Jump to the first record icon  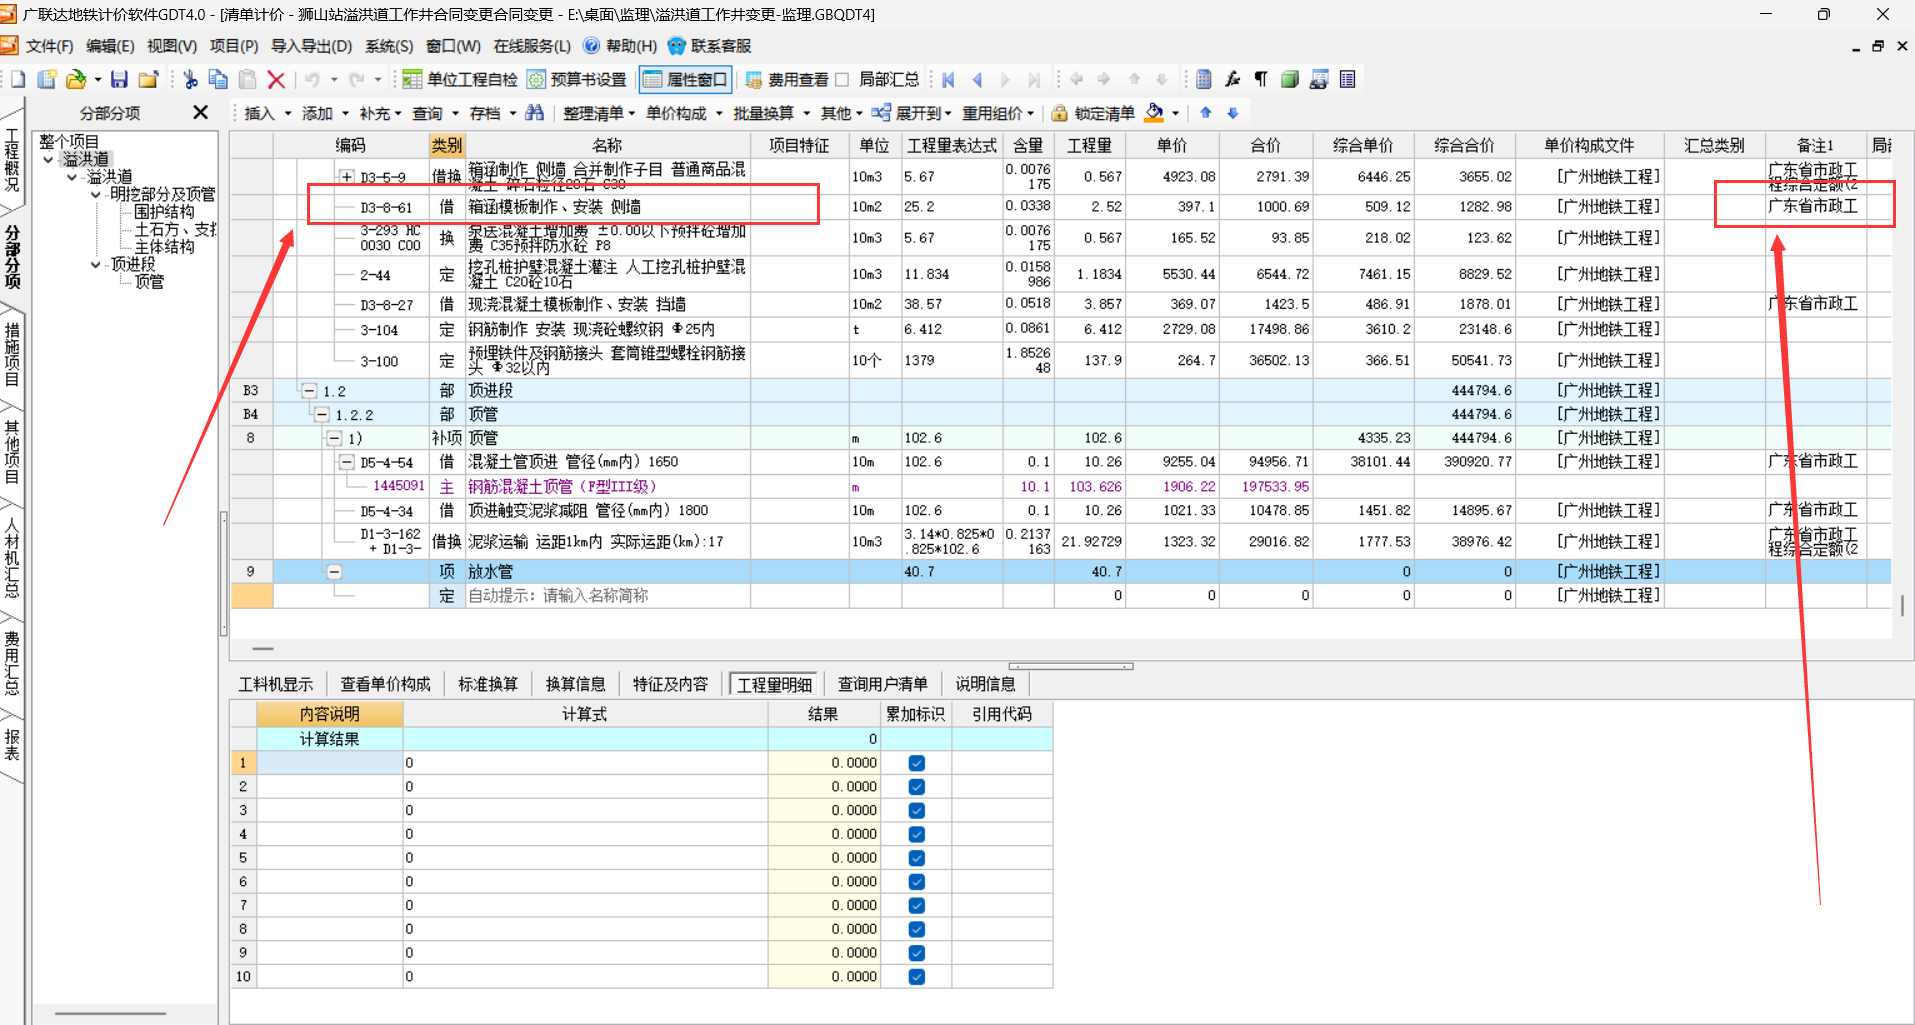click(x=948, y=79)
